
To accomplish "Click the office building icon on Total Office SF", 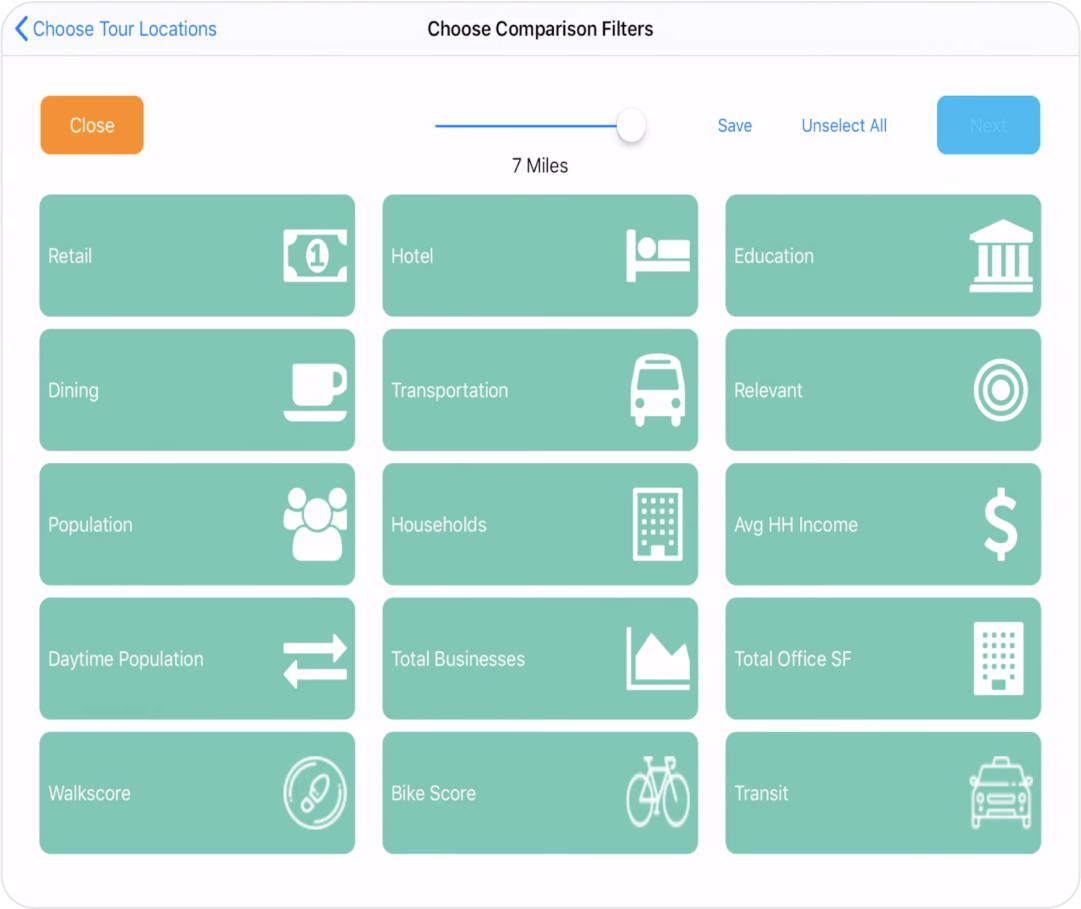I will pyautogui.click(x=998, y=659).
